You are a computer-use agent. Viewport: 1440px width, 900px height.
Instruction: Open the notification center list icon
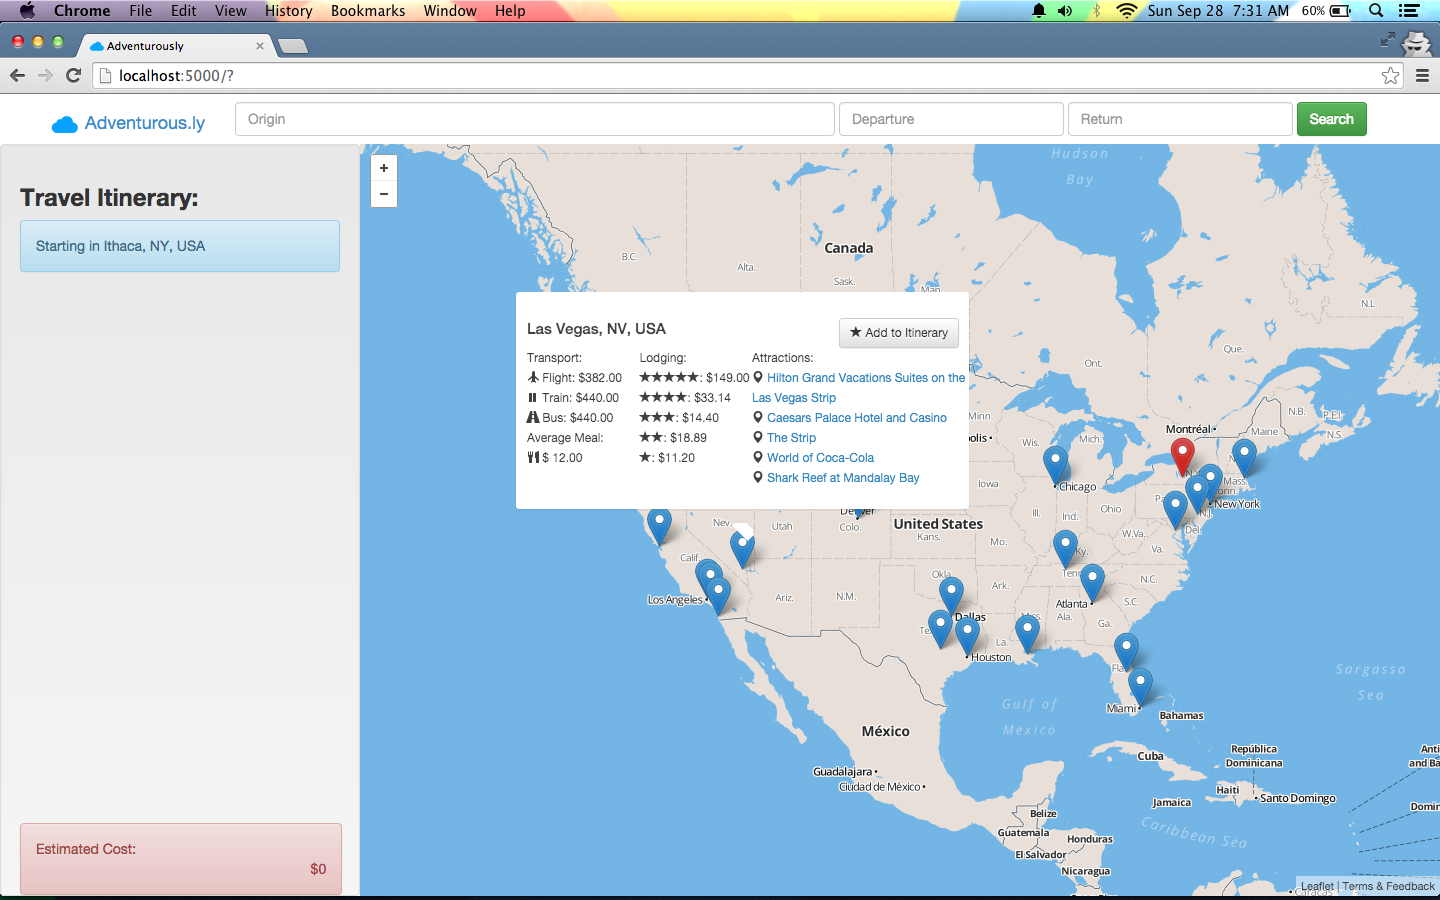pos(1409,11)
